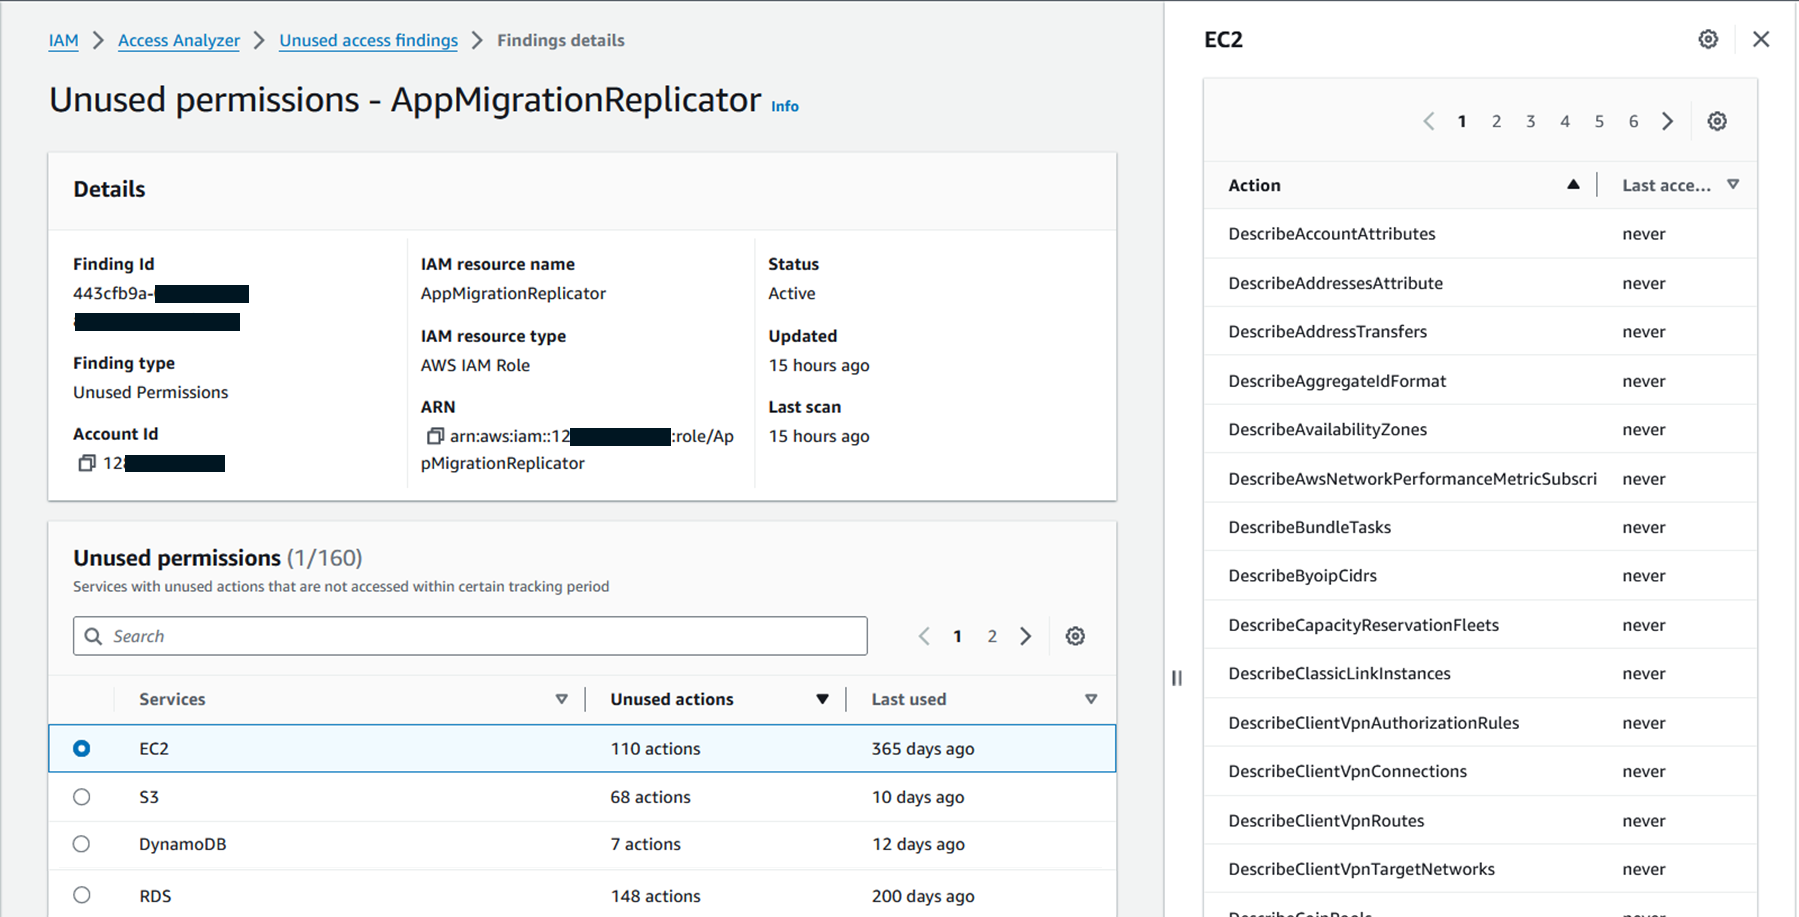Jump to page 3 of EC2 actions
The width and height of the screenshot is (1799, 917).
click(x=1530, y=121)
